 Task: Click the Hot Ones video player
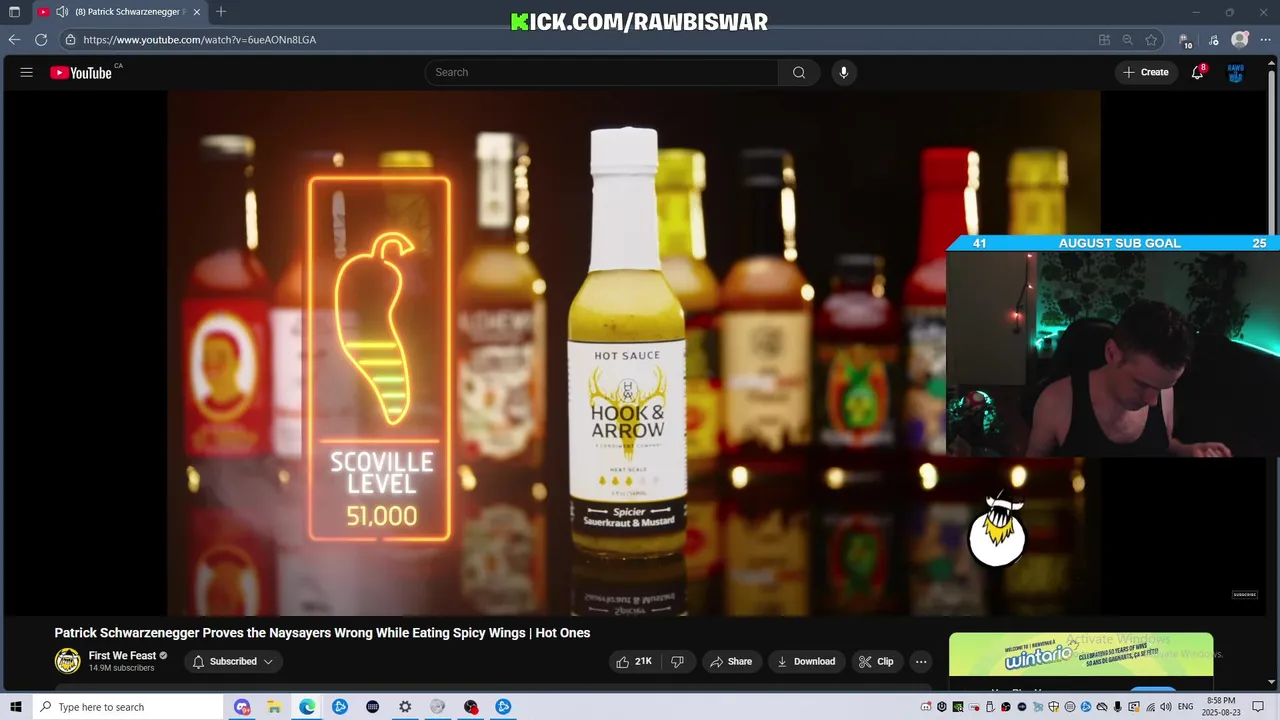[x=634, y=353]
